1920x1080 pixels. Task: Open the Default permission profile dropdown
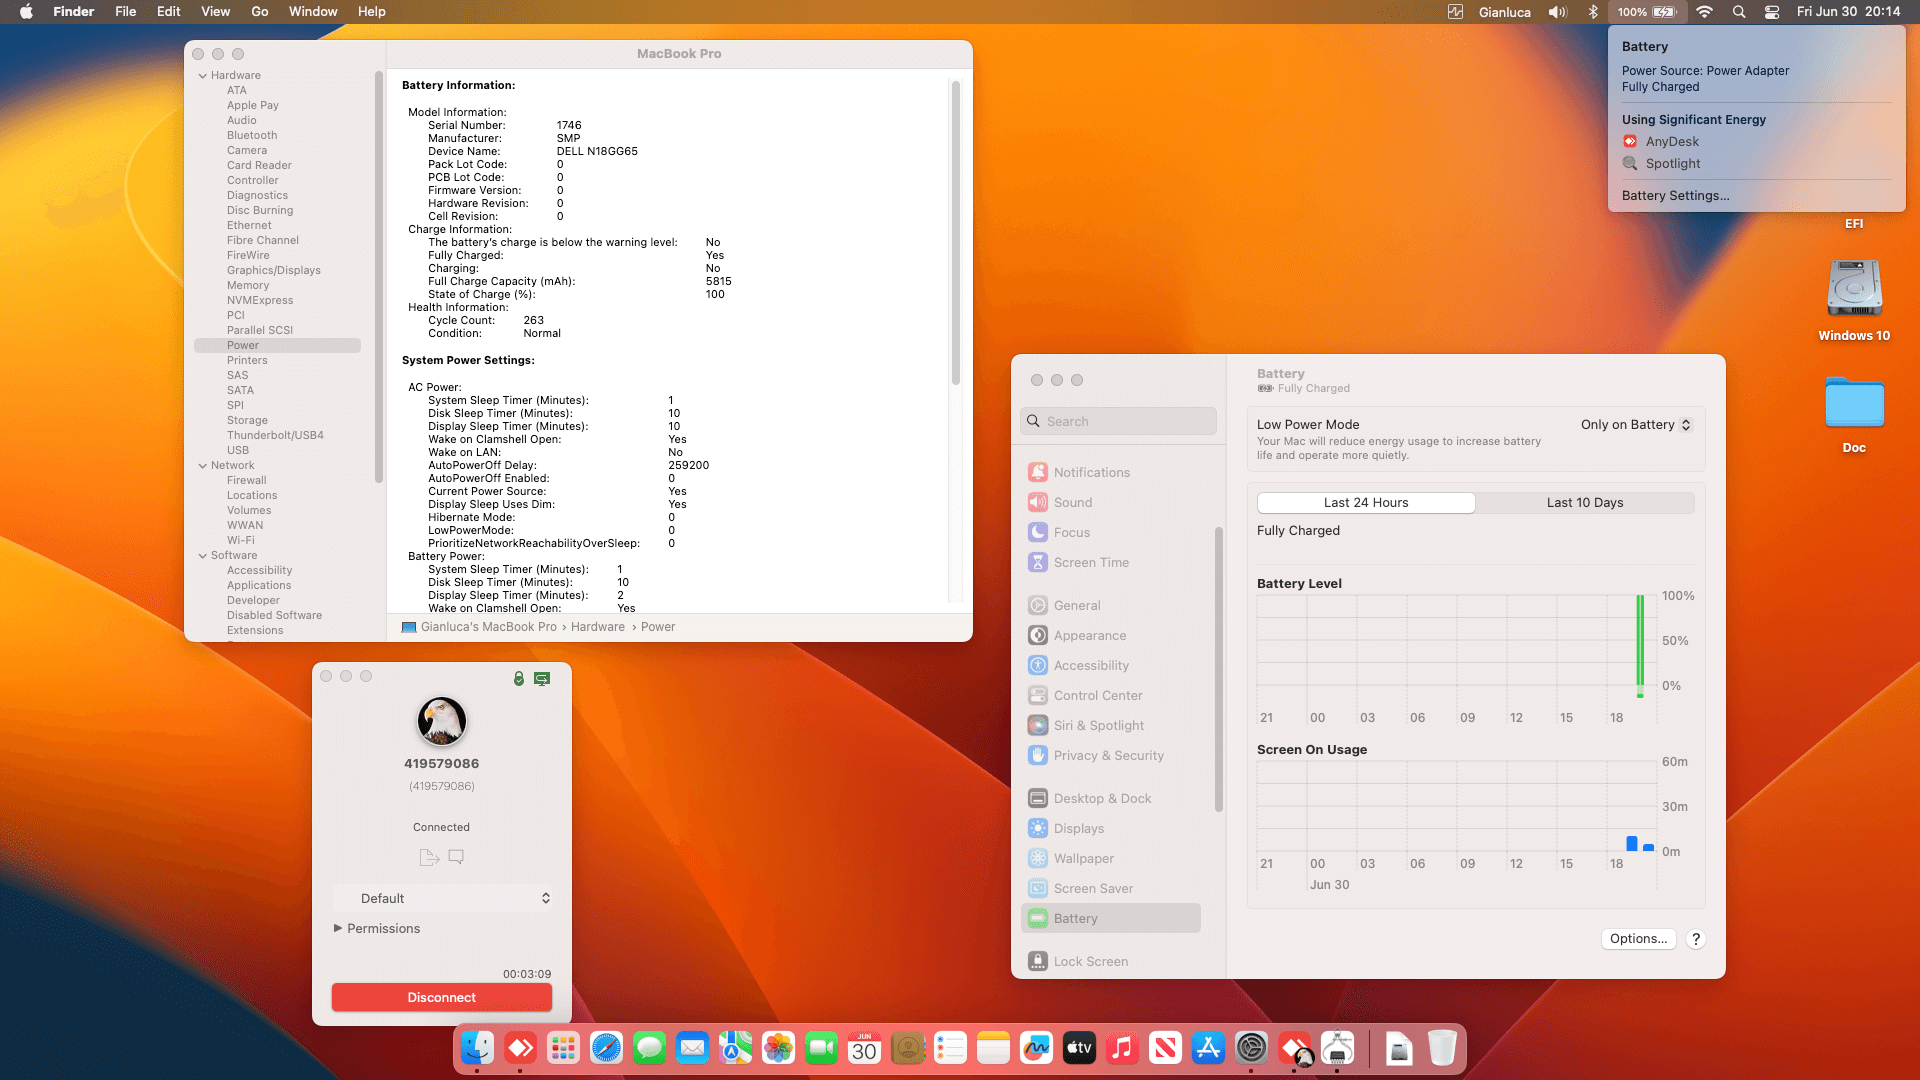point(443,898)
